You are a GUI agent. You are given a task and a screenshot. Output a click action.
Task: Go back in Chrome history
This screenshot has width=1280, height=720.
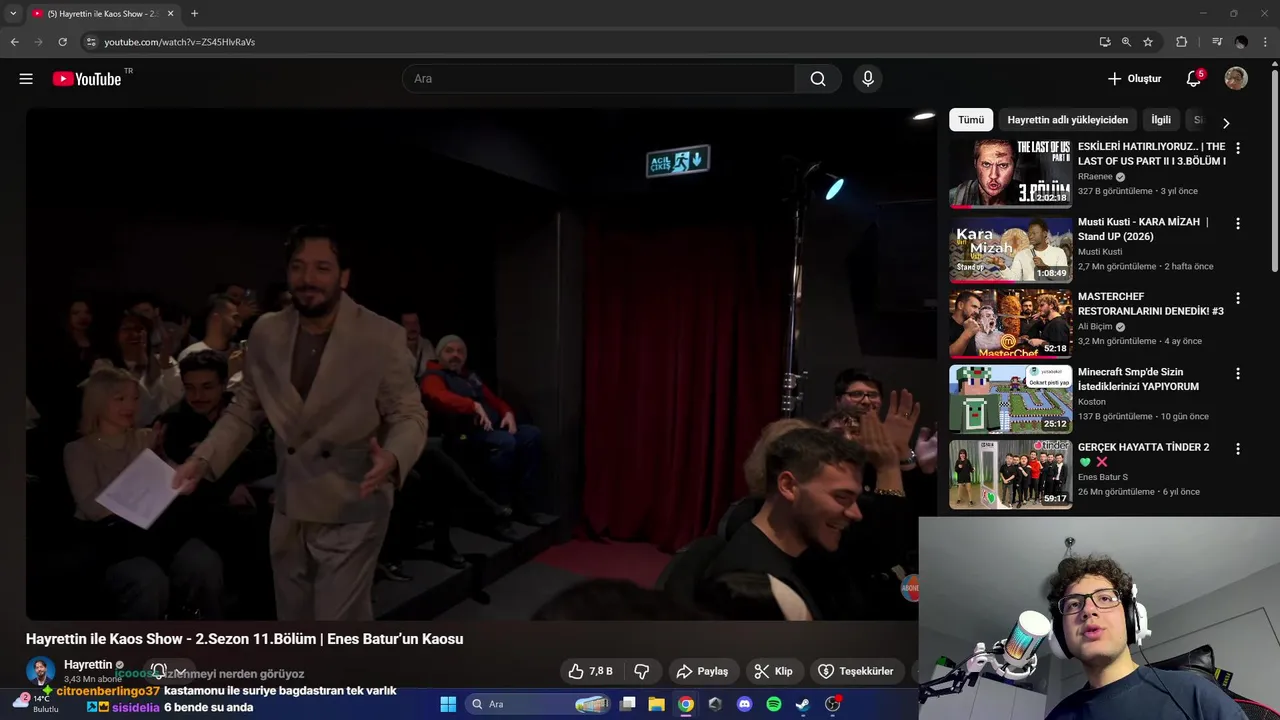[x=14, y=42]
